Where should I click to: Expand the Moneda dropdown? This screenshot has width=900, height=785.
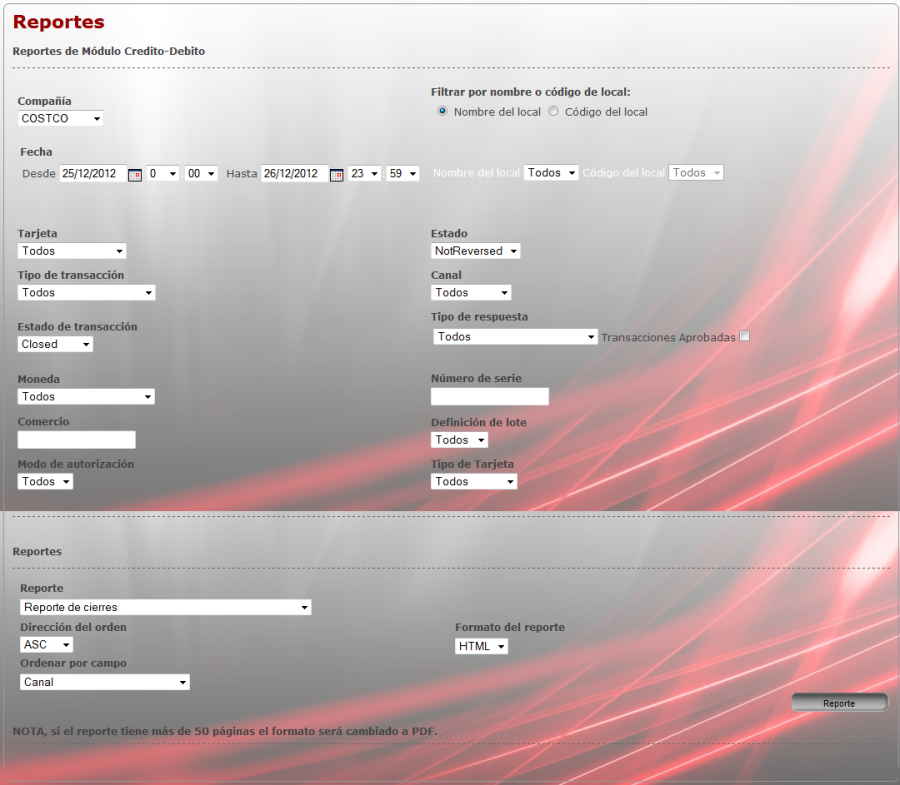tap(86, 397)
